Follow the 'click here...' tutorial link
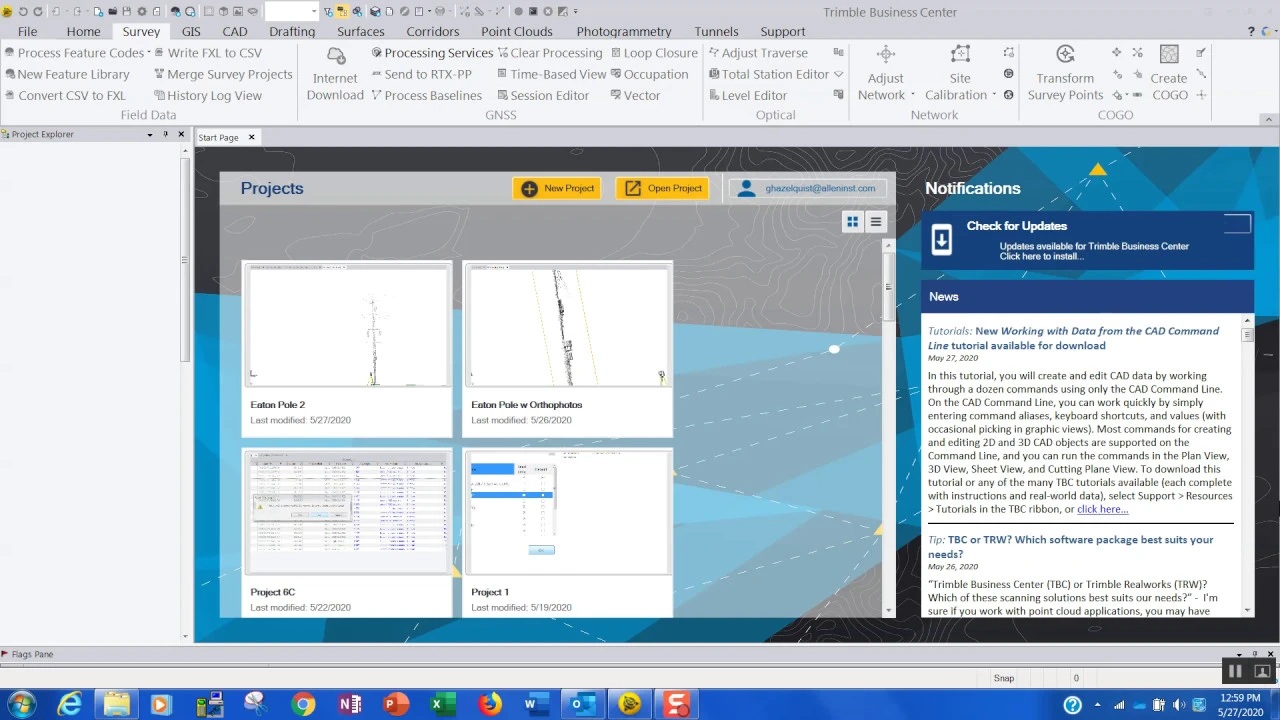Screen dimensions: 1280x720 (x=1102, y=509)
